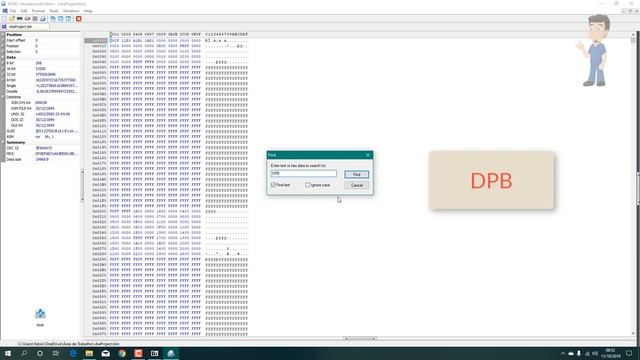The height and width of the screenshot is (360, 640).
Task: Select the OLE 64 datetime row
Action: tap(43, 126)
